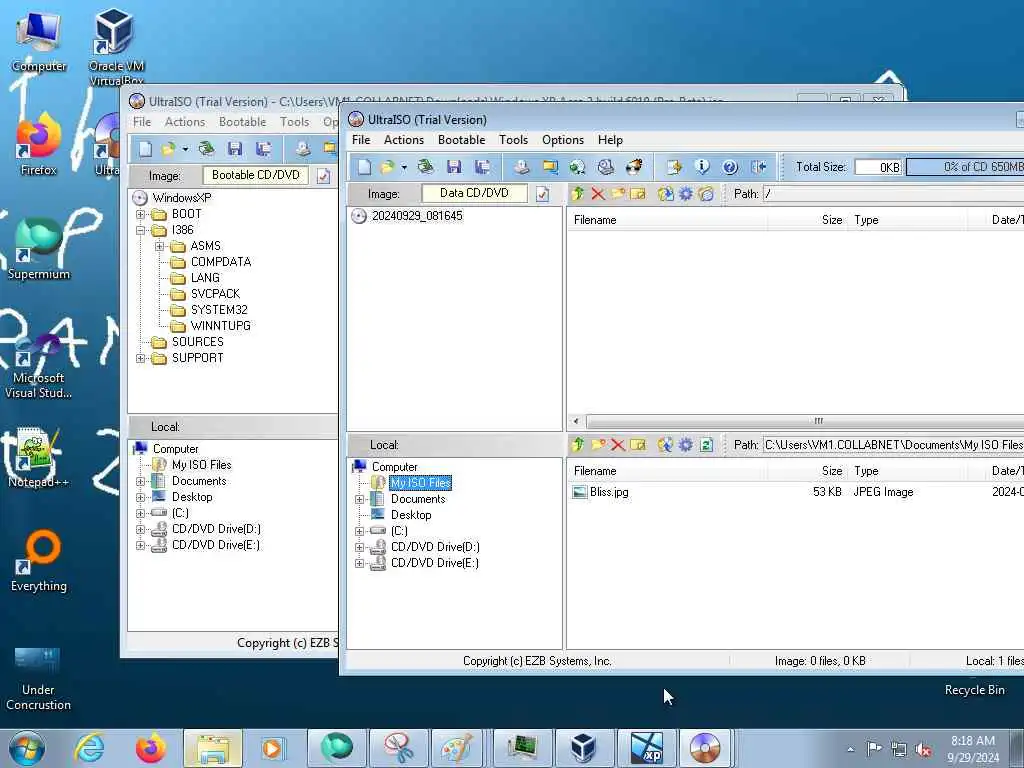
Task: Toggle boot info checkmark beside Data CD/DVD
Action: pyautogui.click(x=542, y=194)
